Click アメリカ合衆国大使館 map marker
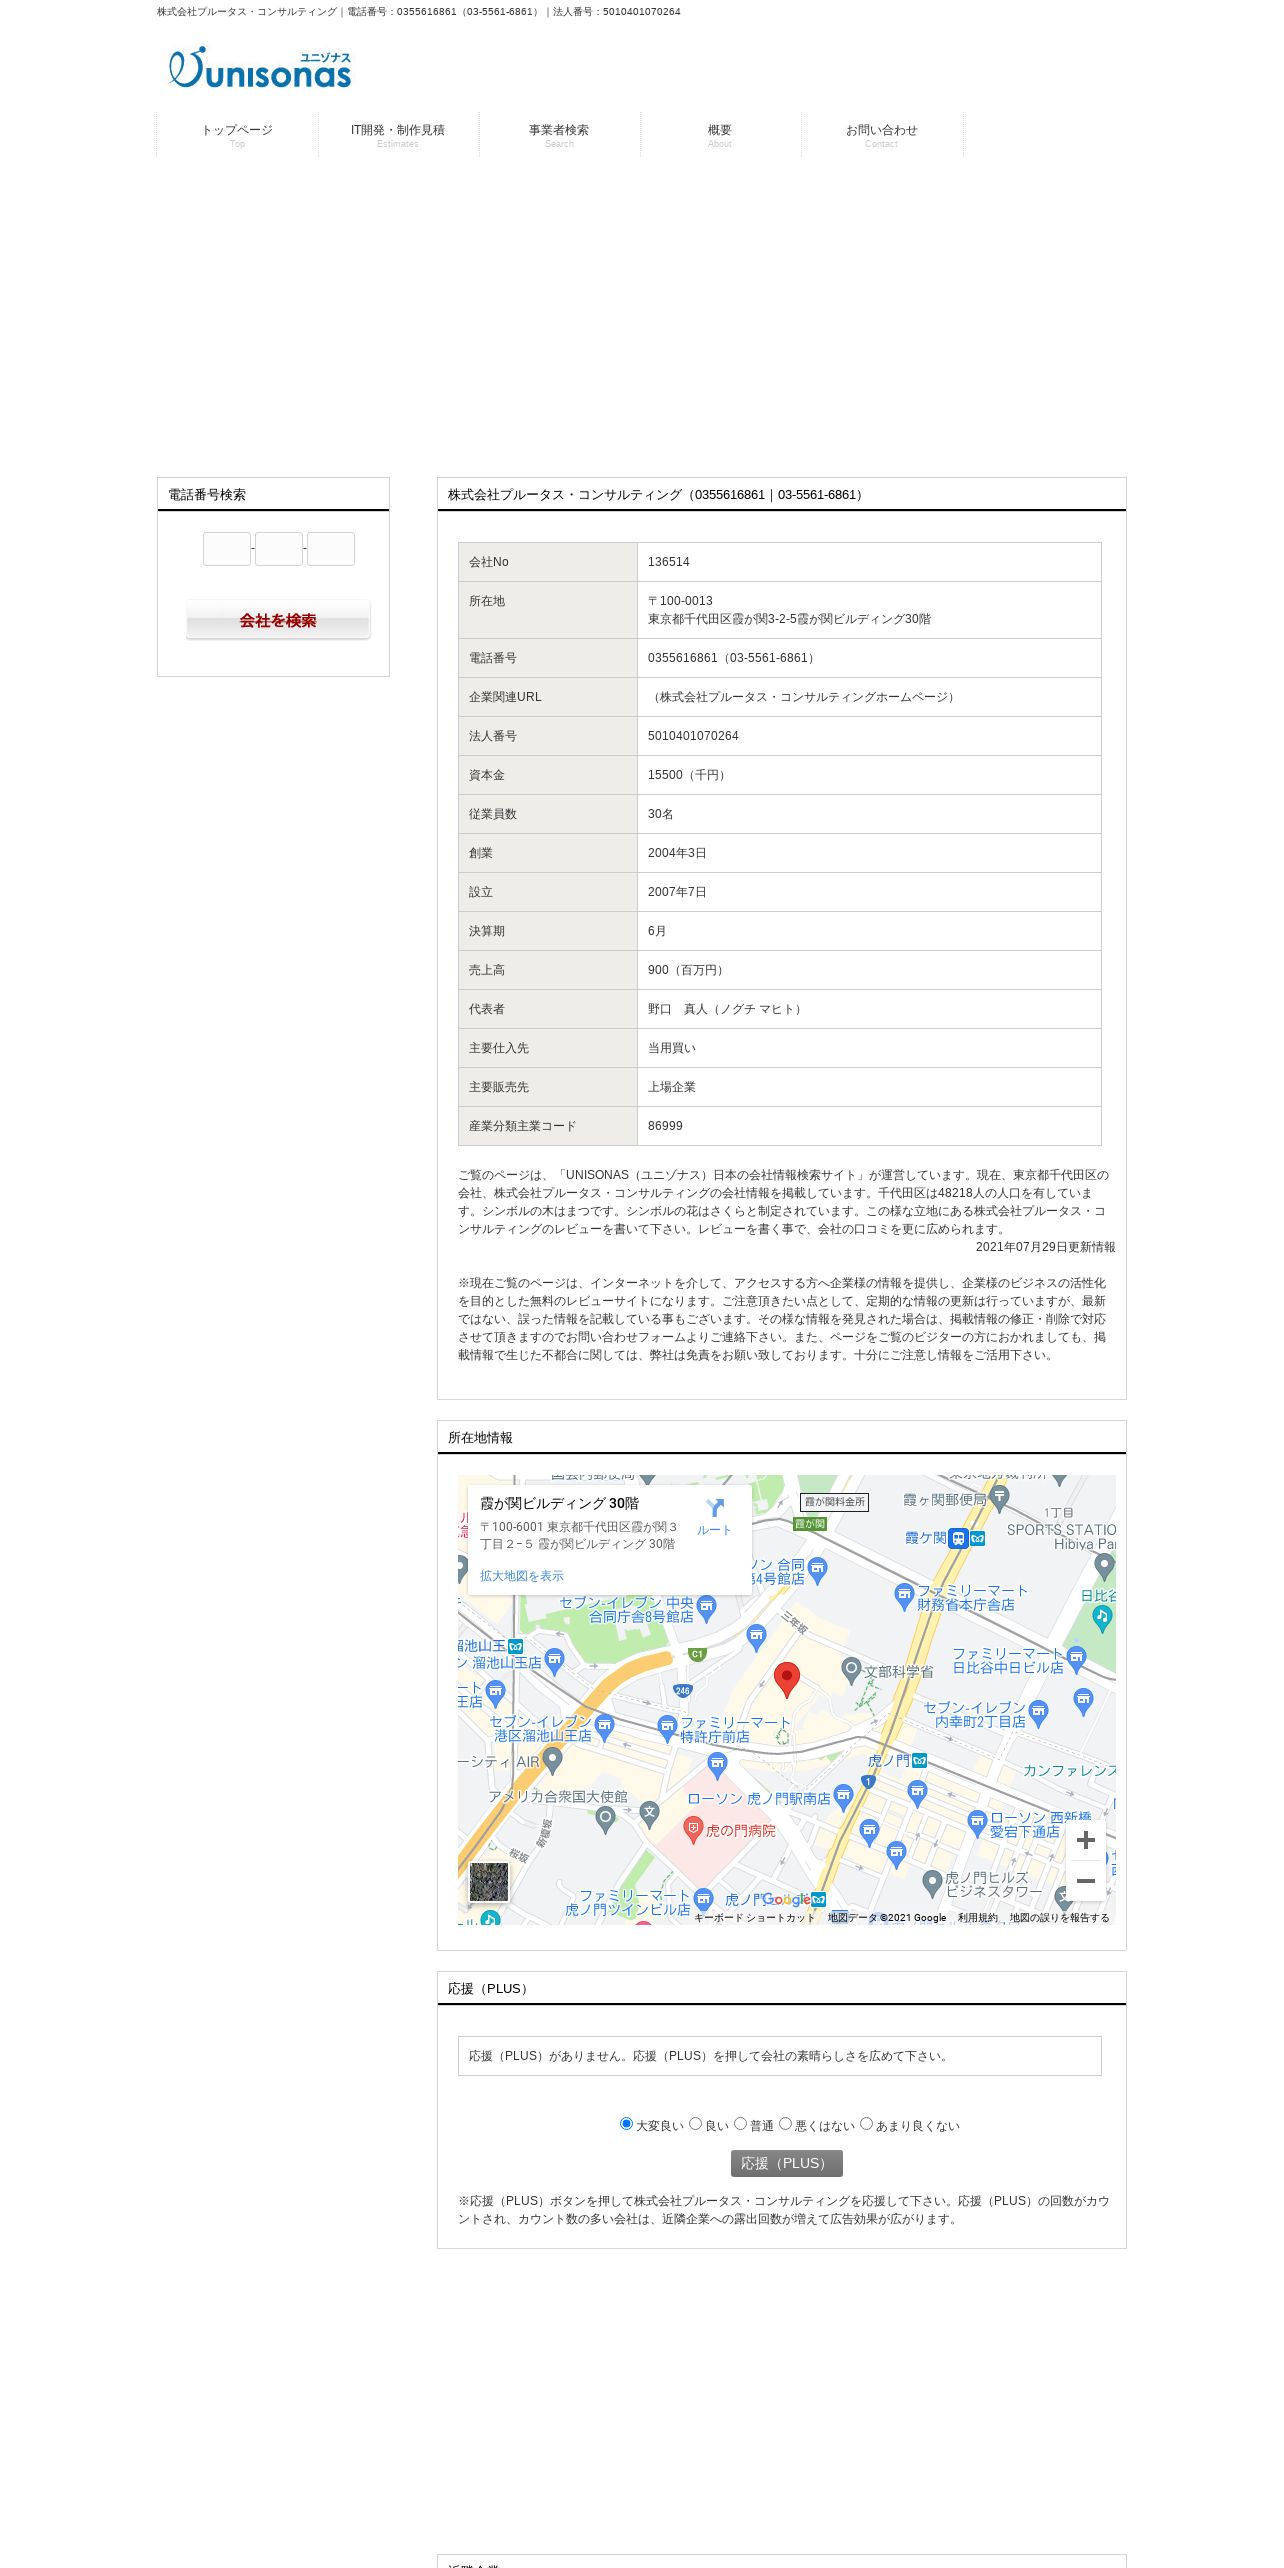Screen dimensions: 1284x2568 [605, 1818]
